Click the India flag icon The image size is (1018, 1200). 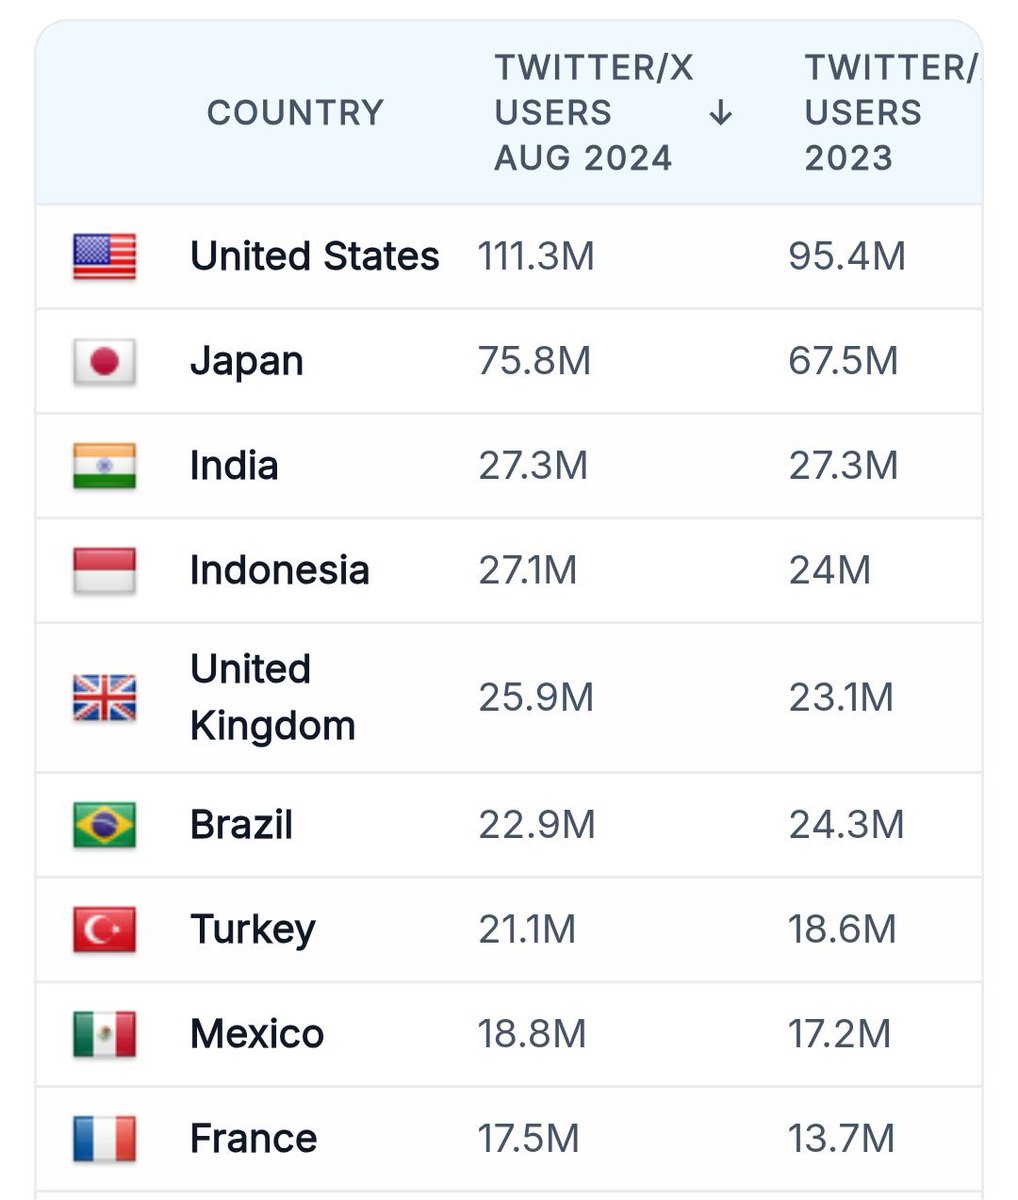tap(104, 466)
